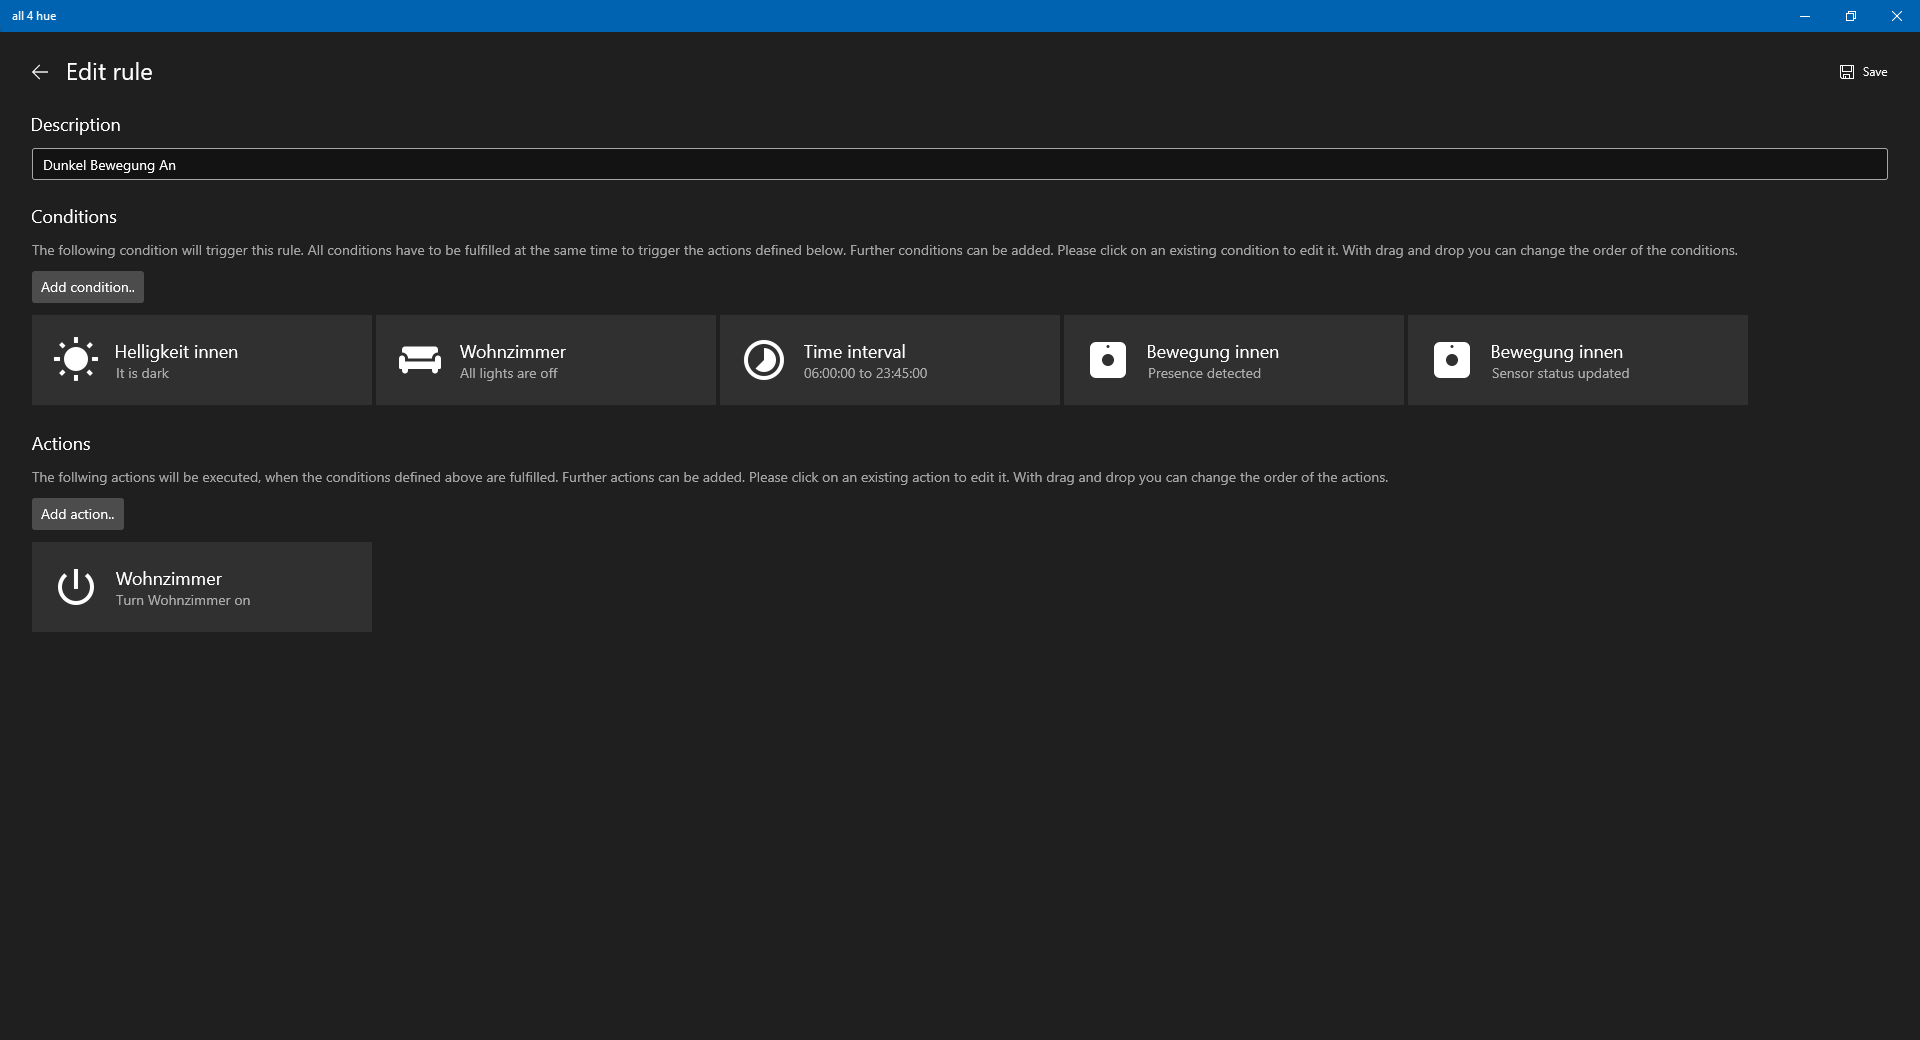Click the sensor icon on Sensor status updated condition
The image size is (1920, 1040).
point(1451,360)
